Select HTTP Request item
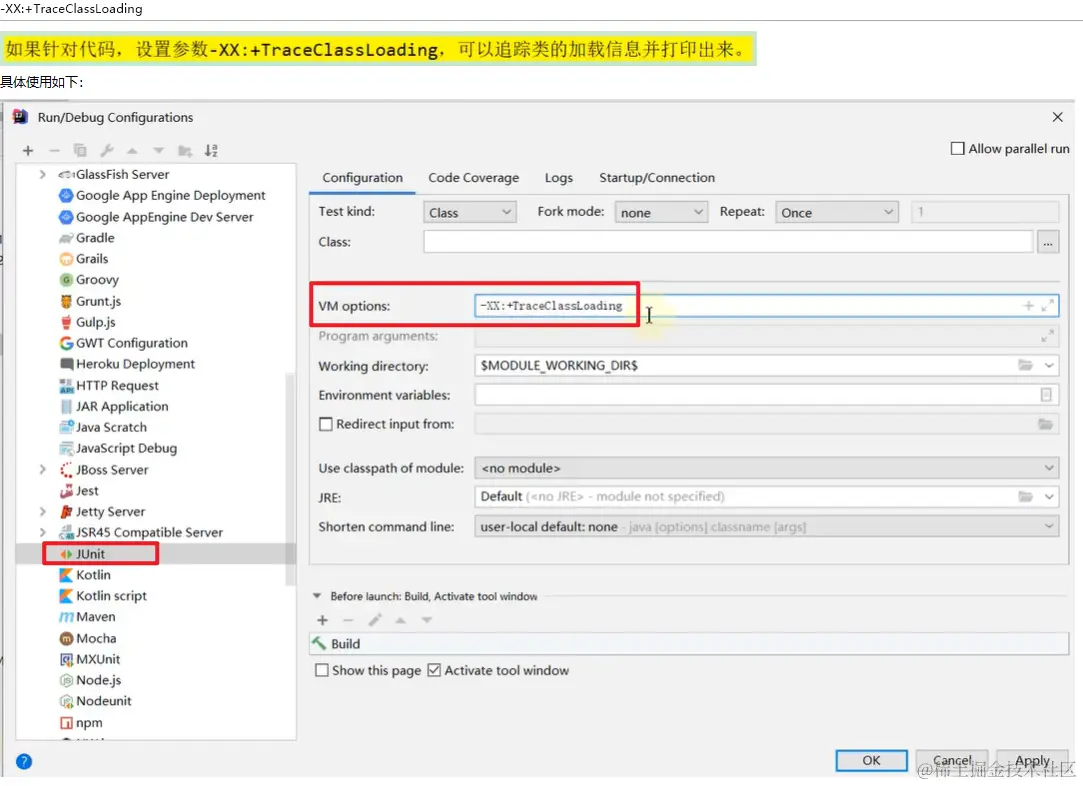The width and height of the screenshot is (1083, 786). (x=117, y=385)
